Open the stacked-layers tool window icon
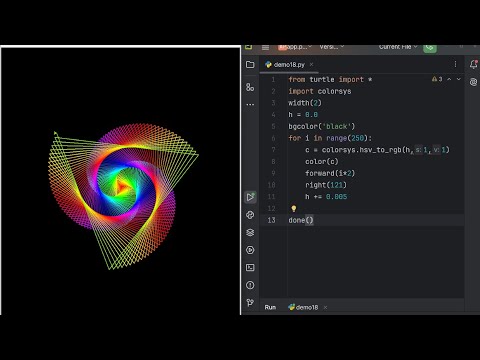 click(x=250, y=232)
